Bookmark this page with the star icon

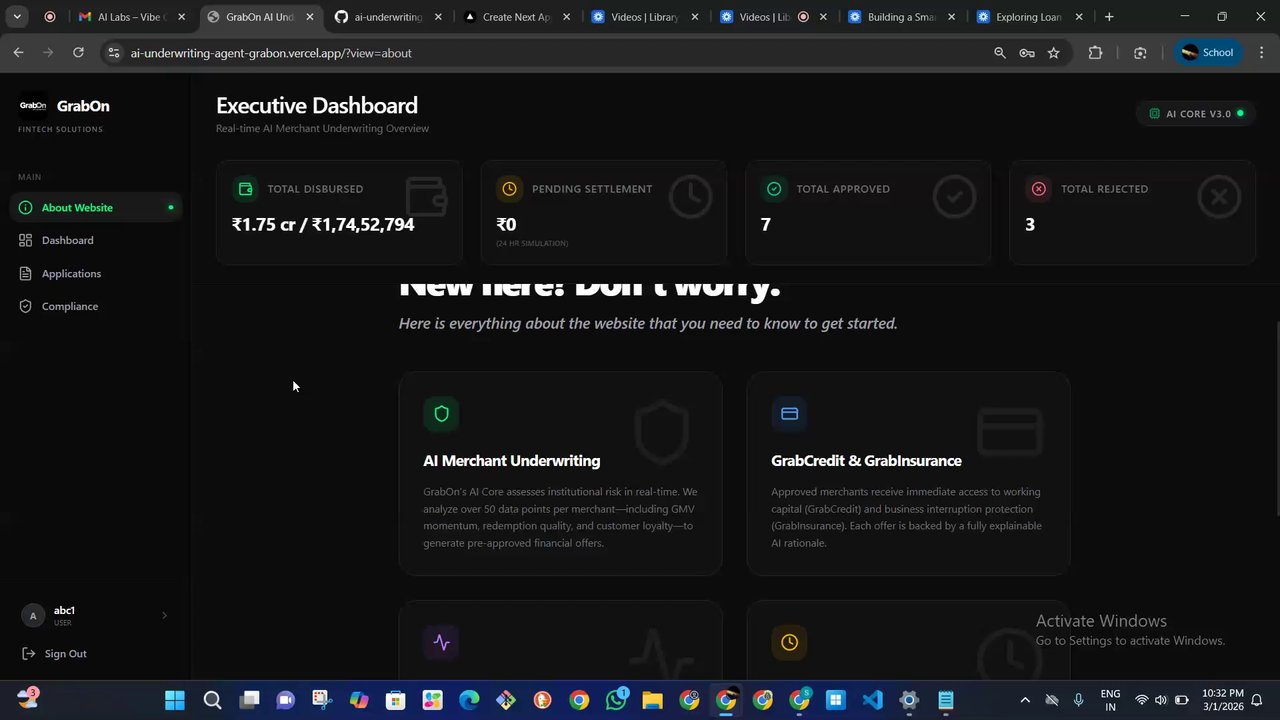[1053, 53]
